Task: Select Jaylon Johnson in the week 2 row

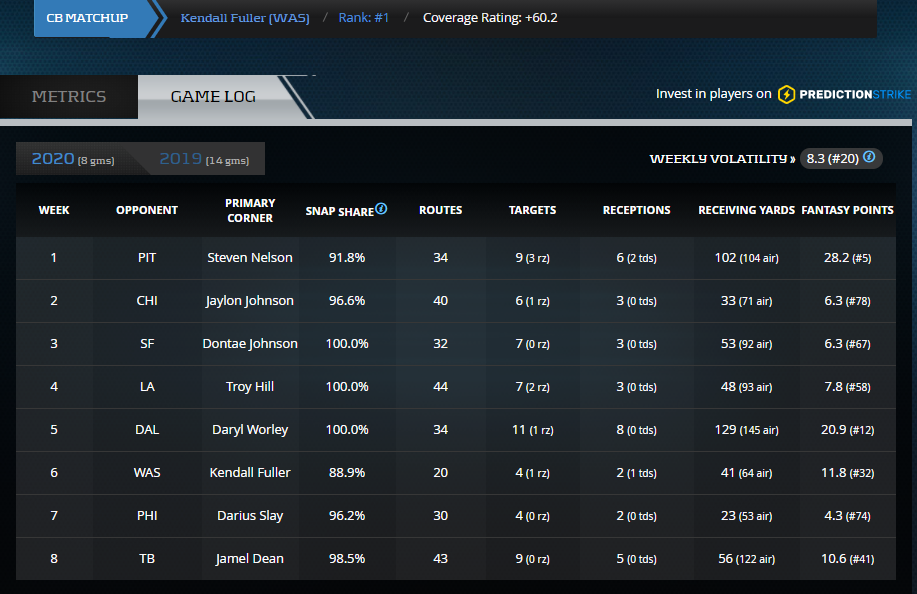Action: click(250, 301)
